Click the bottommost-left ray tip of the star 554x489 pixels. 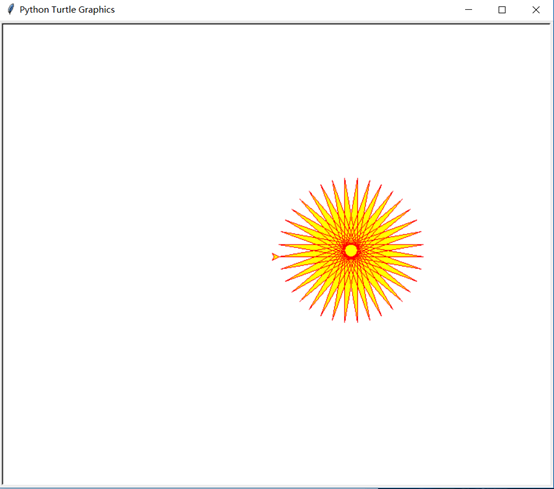pos(345,322)
